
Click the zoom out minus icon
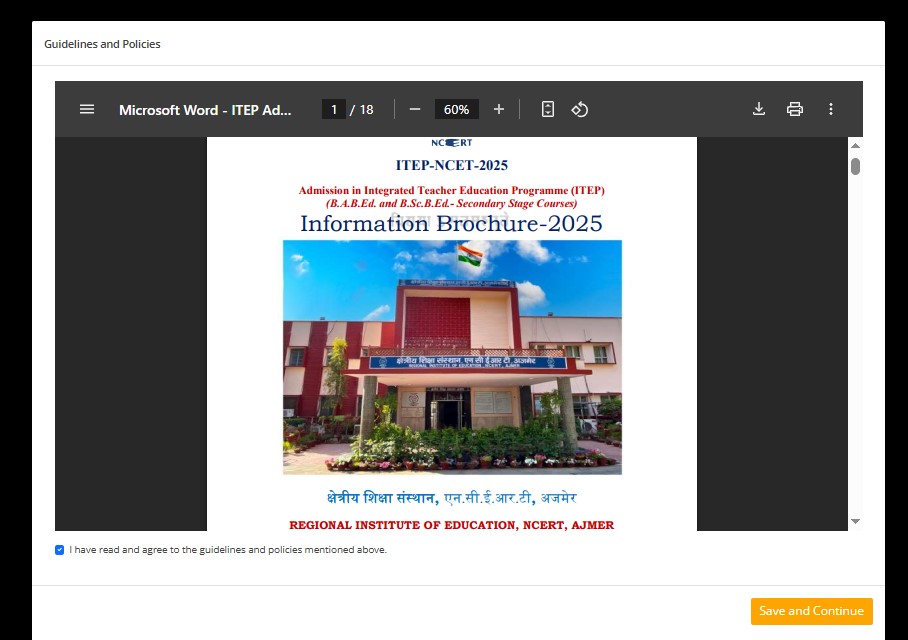pos(415,109)
